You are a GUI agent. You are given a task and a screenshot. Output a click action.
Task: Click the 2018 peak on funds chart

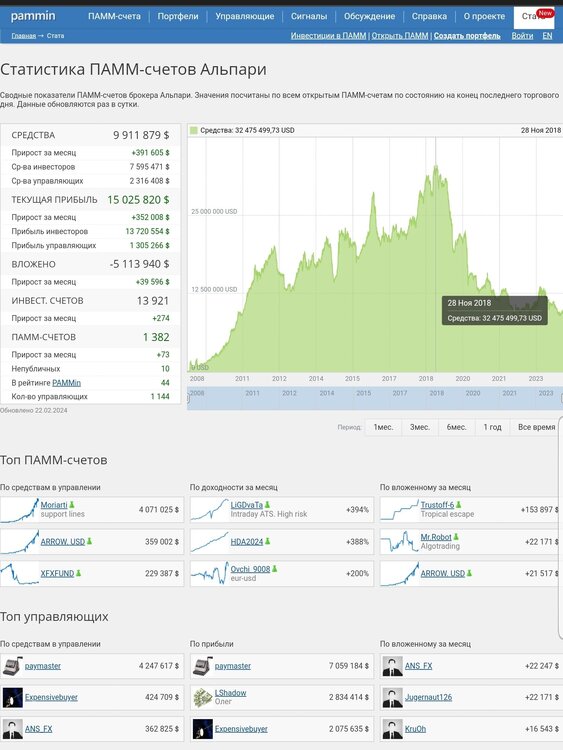tap(436, 166)
